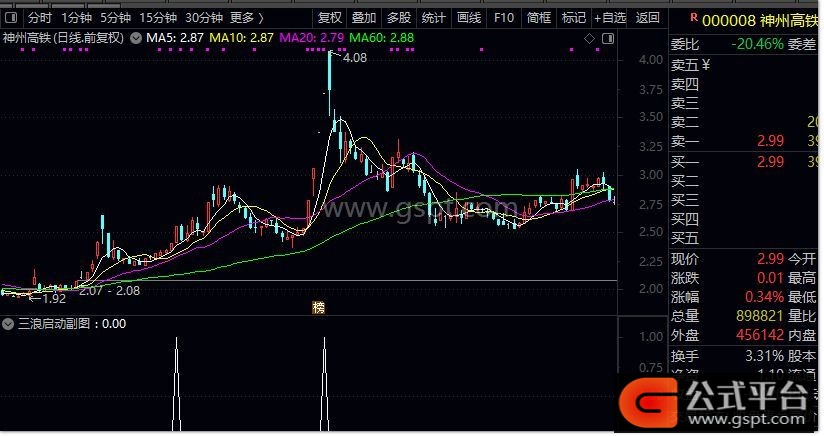824x436 pixels.
Task: Open F10 company info
Action: pos(503,18)
